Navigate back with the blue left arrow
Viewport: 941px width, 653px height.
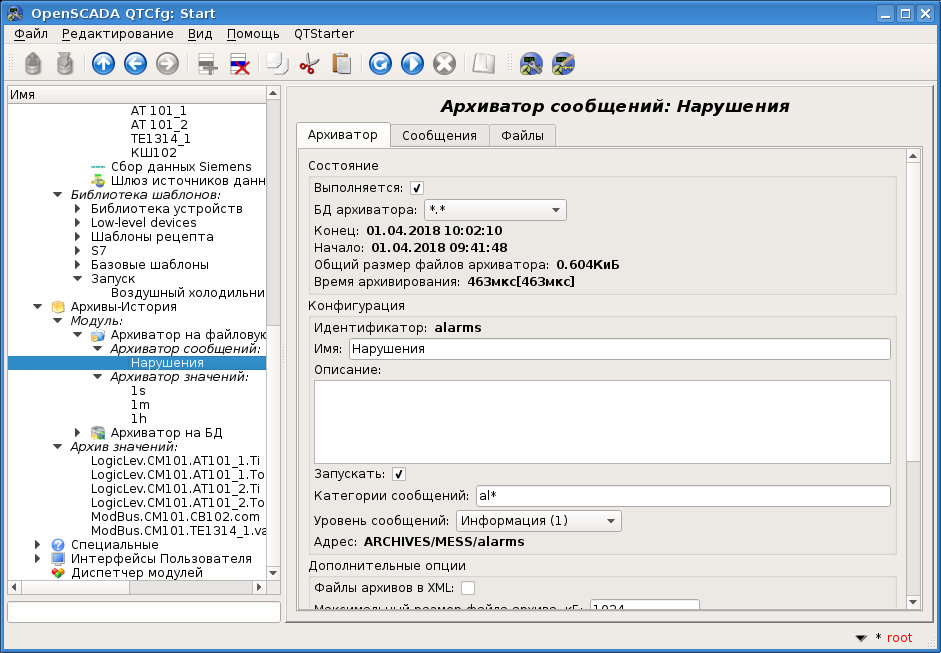pyautogui.click(x=135, y=63)
